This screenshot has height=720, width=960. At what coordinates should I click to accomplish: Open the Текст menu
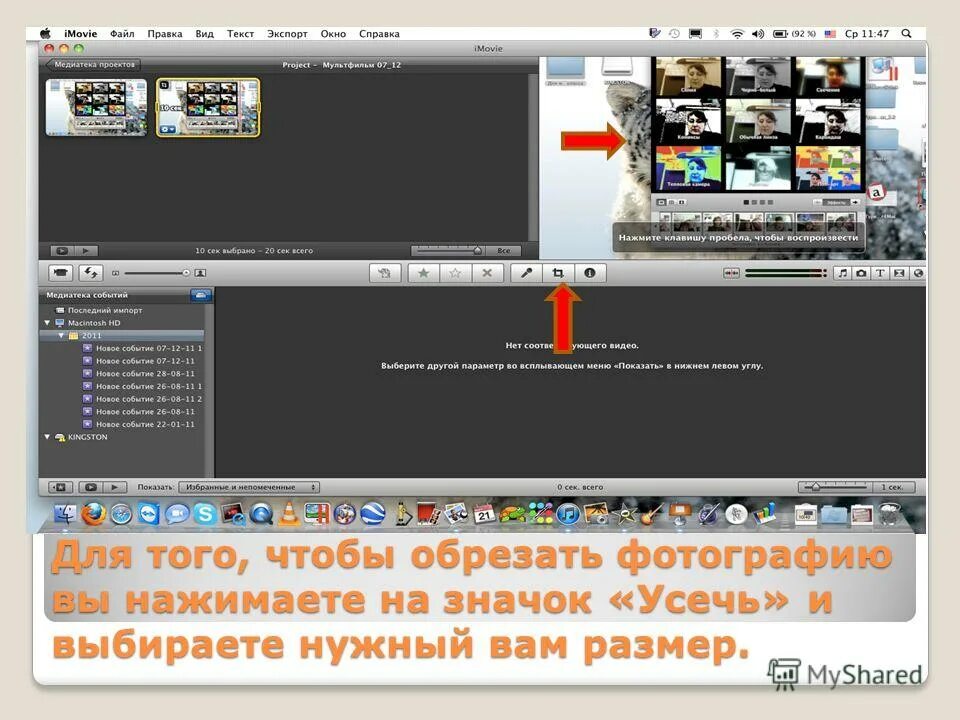click(x=240, y=34)
